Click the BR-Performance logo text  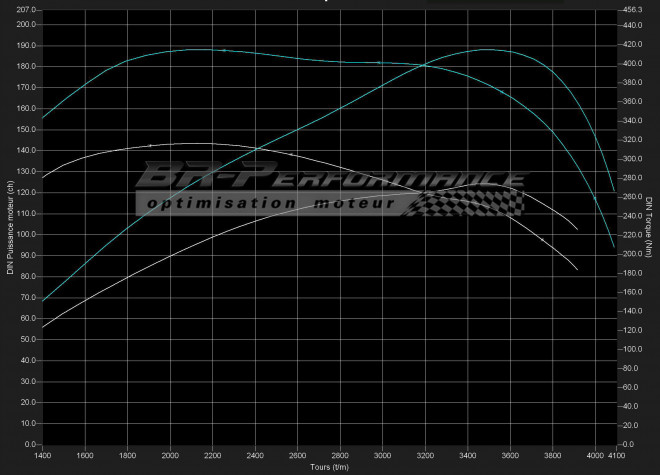(330, 178)
